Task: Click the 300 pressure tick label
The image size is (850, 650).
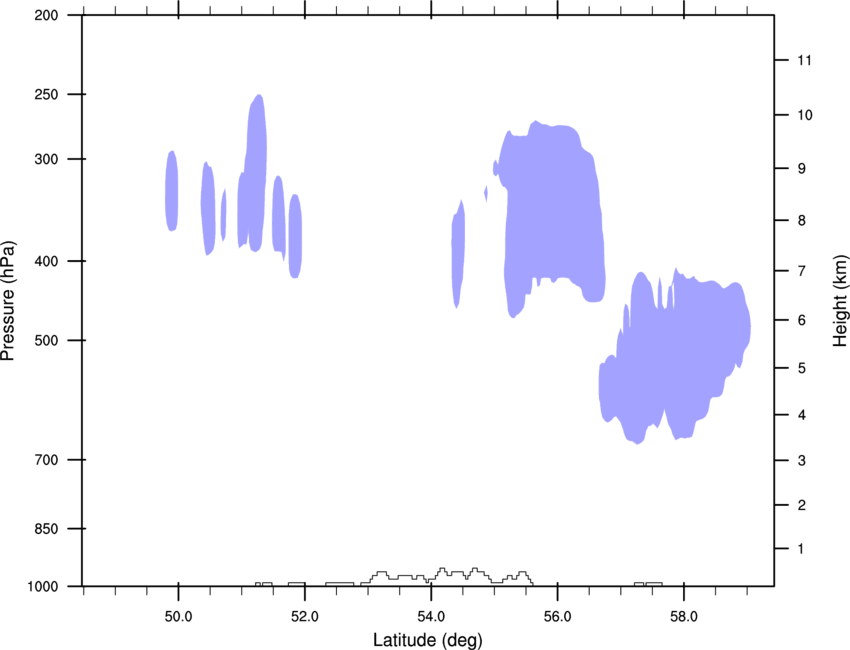Action: [x=47, y=159]
